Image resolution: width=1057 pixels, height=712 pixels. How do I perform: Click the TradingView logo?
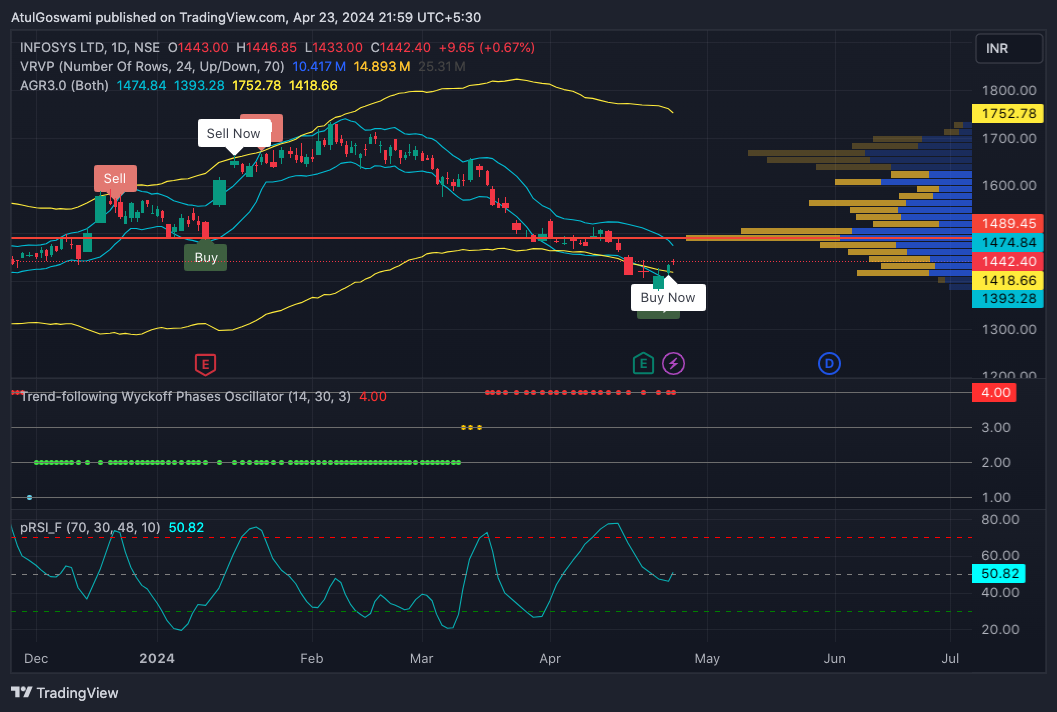tap(65, 692)
